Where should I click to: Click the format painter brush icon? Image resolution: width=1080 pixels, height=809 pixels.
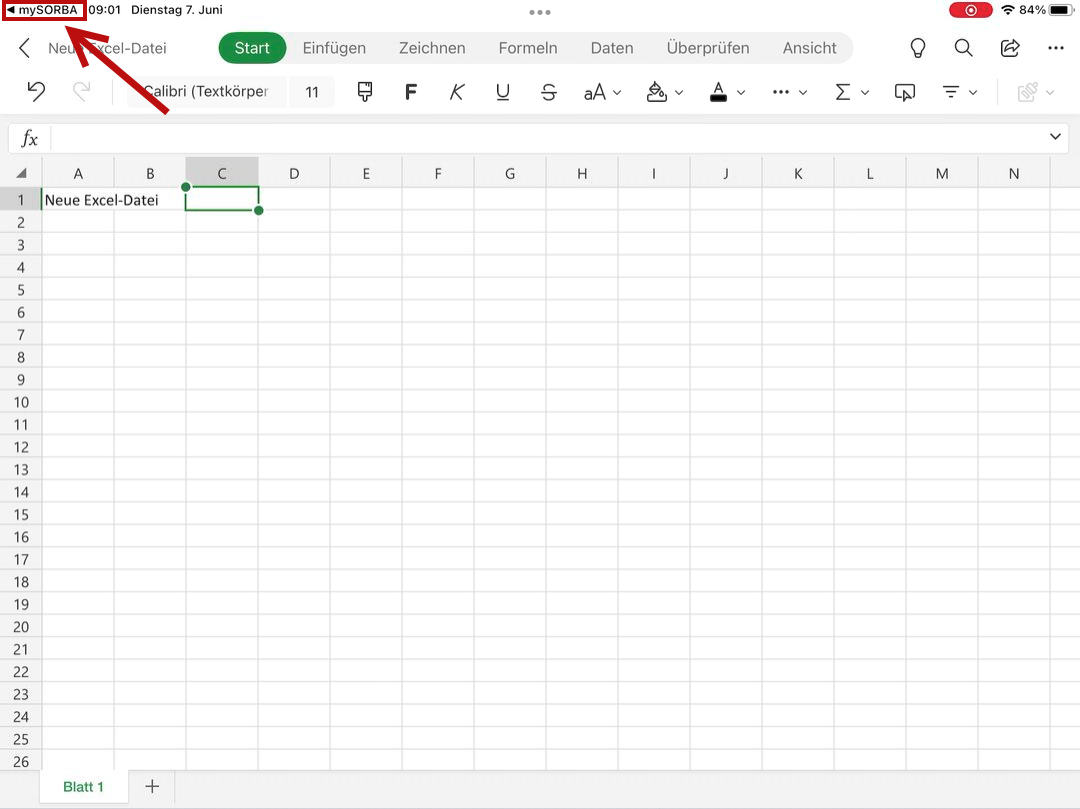coord(364,92)
